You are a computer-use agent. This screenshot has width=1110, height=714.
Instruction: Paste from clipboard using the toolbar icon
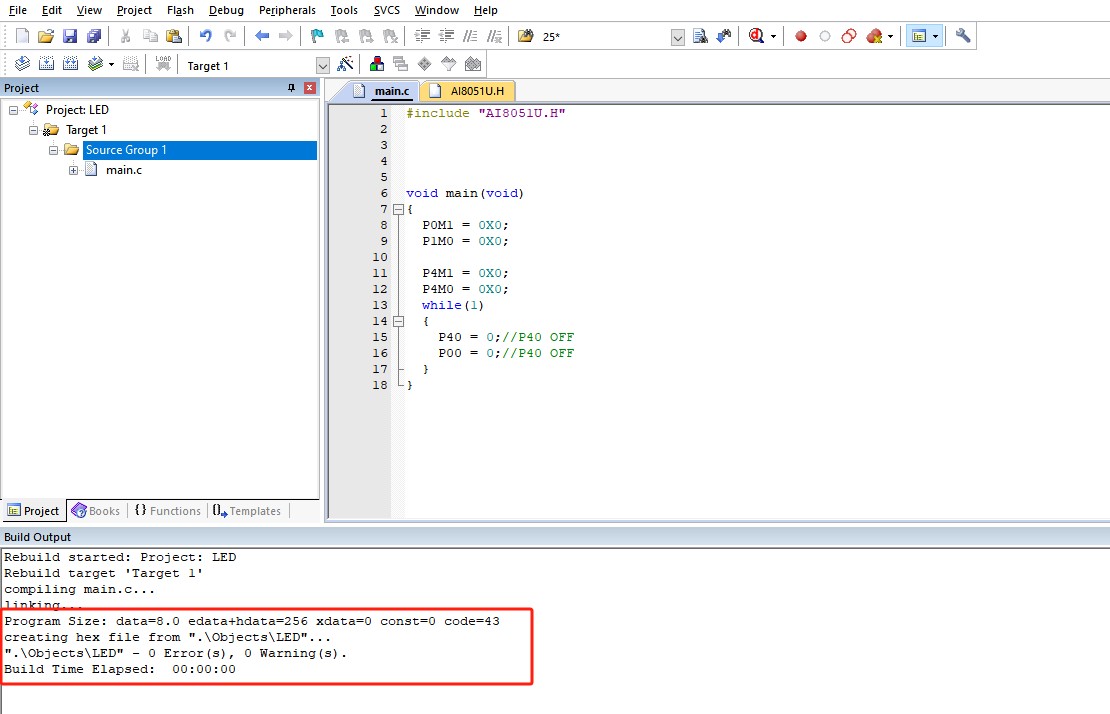point(173,36)
